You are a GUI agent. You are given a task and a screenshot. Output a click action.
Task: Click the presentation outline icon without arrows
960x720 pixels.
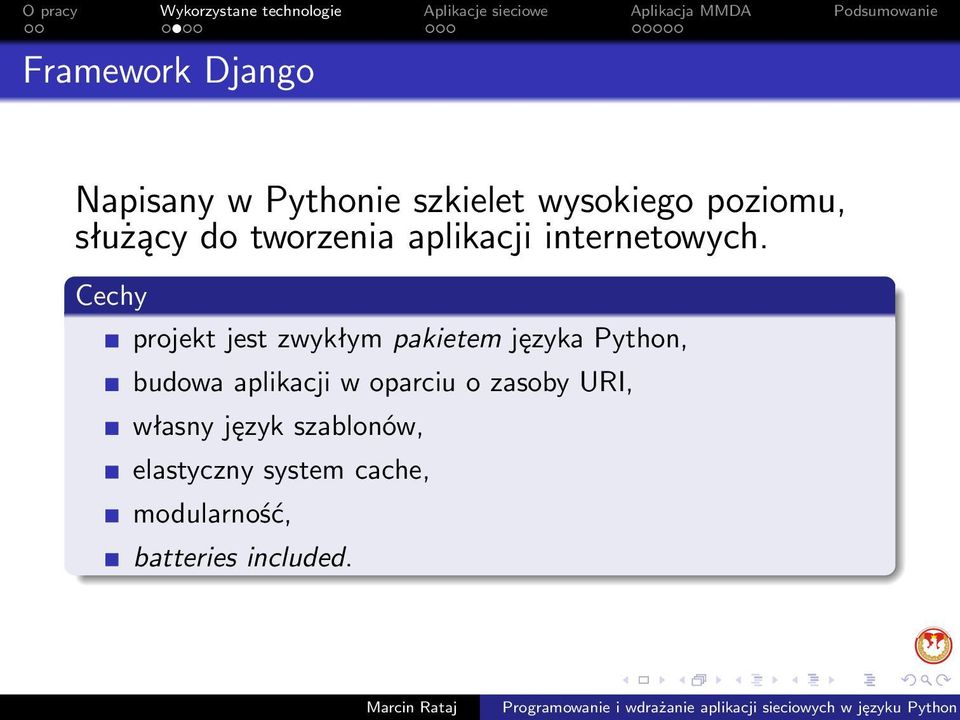tap(869, 680)
